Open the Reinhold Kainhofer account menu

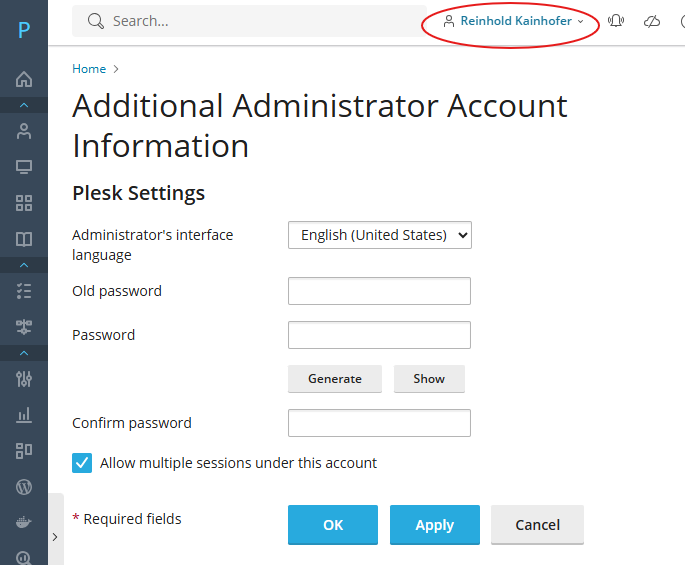(x=512, y=21)
